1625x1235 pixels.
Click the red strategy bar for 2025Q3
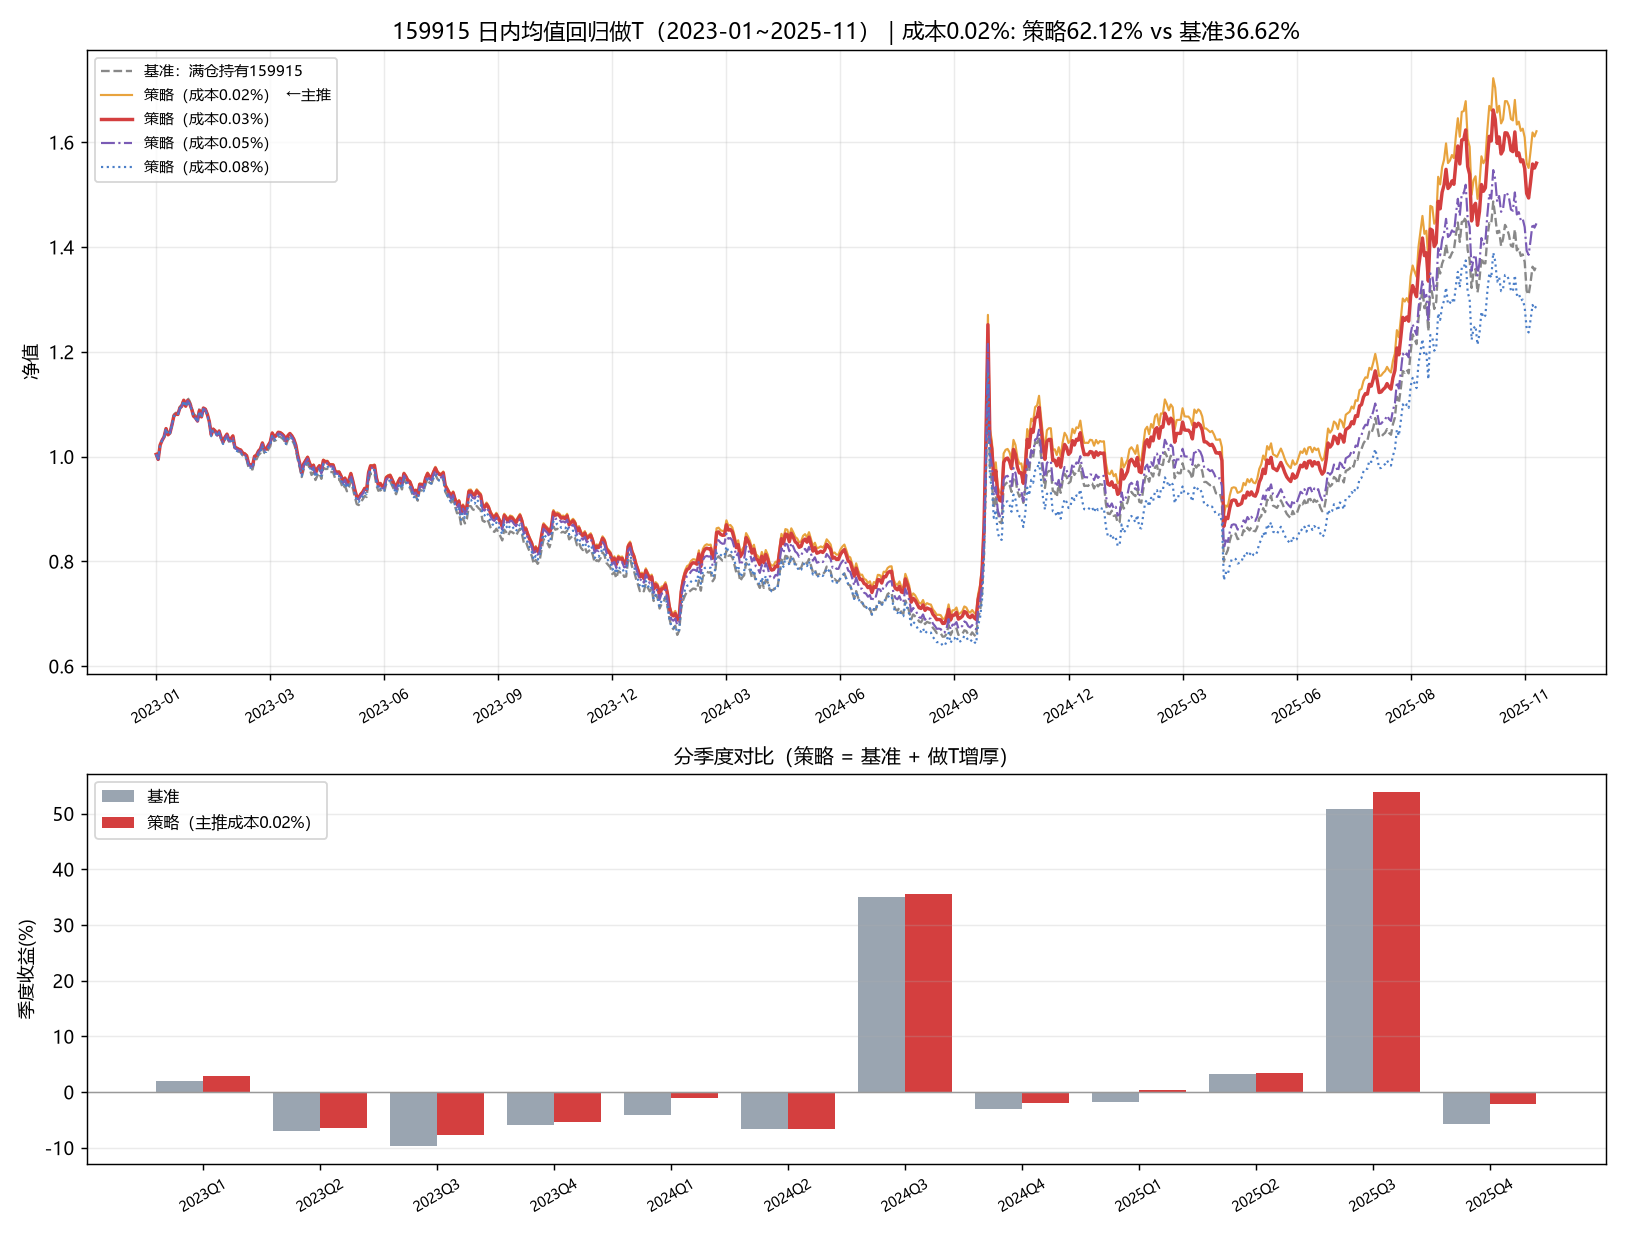[1396, 942]
